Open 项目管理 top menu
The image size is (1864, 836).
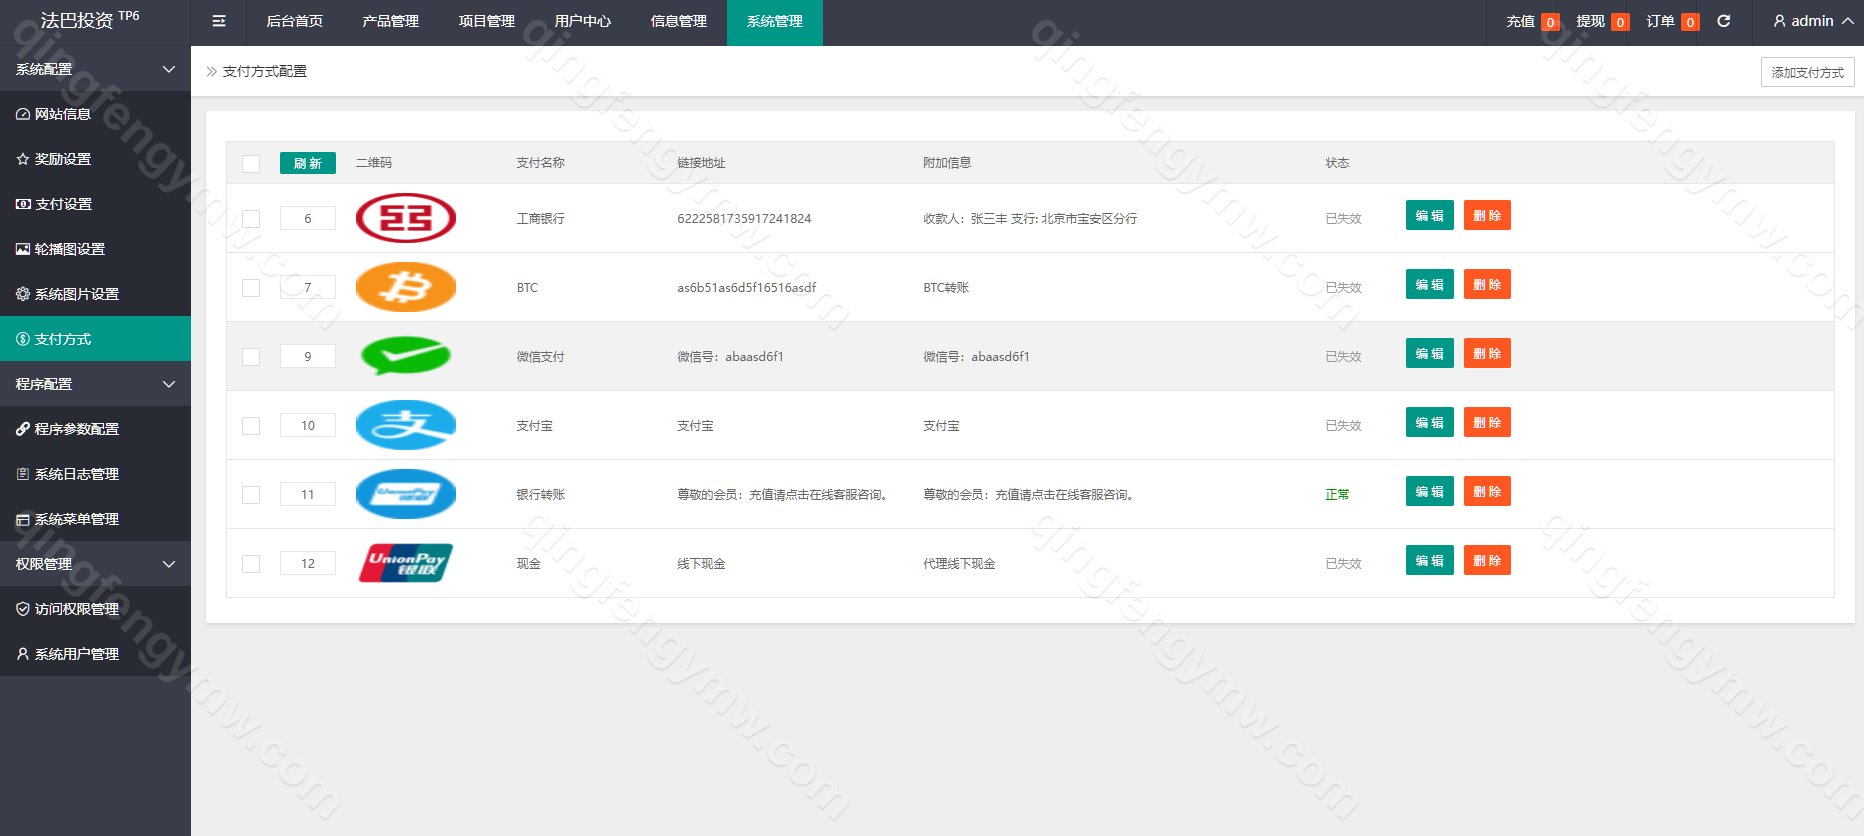click(x=487, y=21)
